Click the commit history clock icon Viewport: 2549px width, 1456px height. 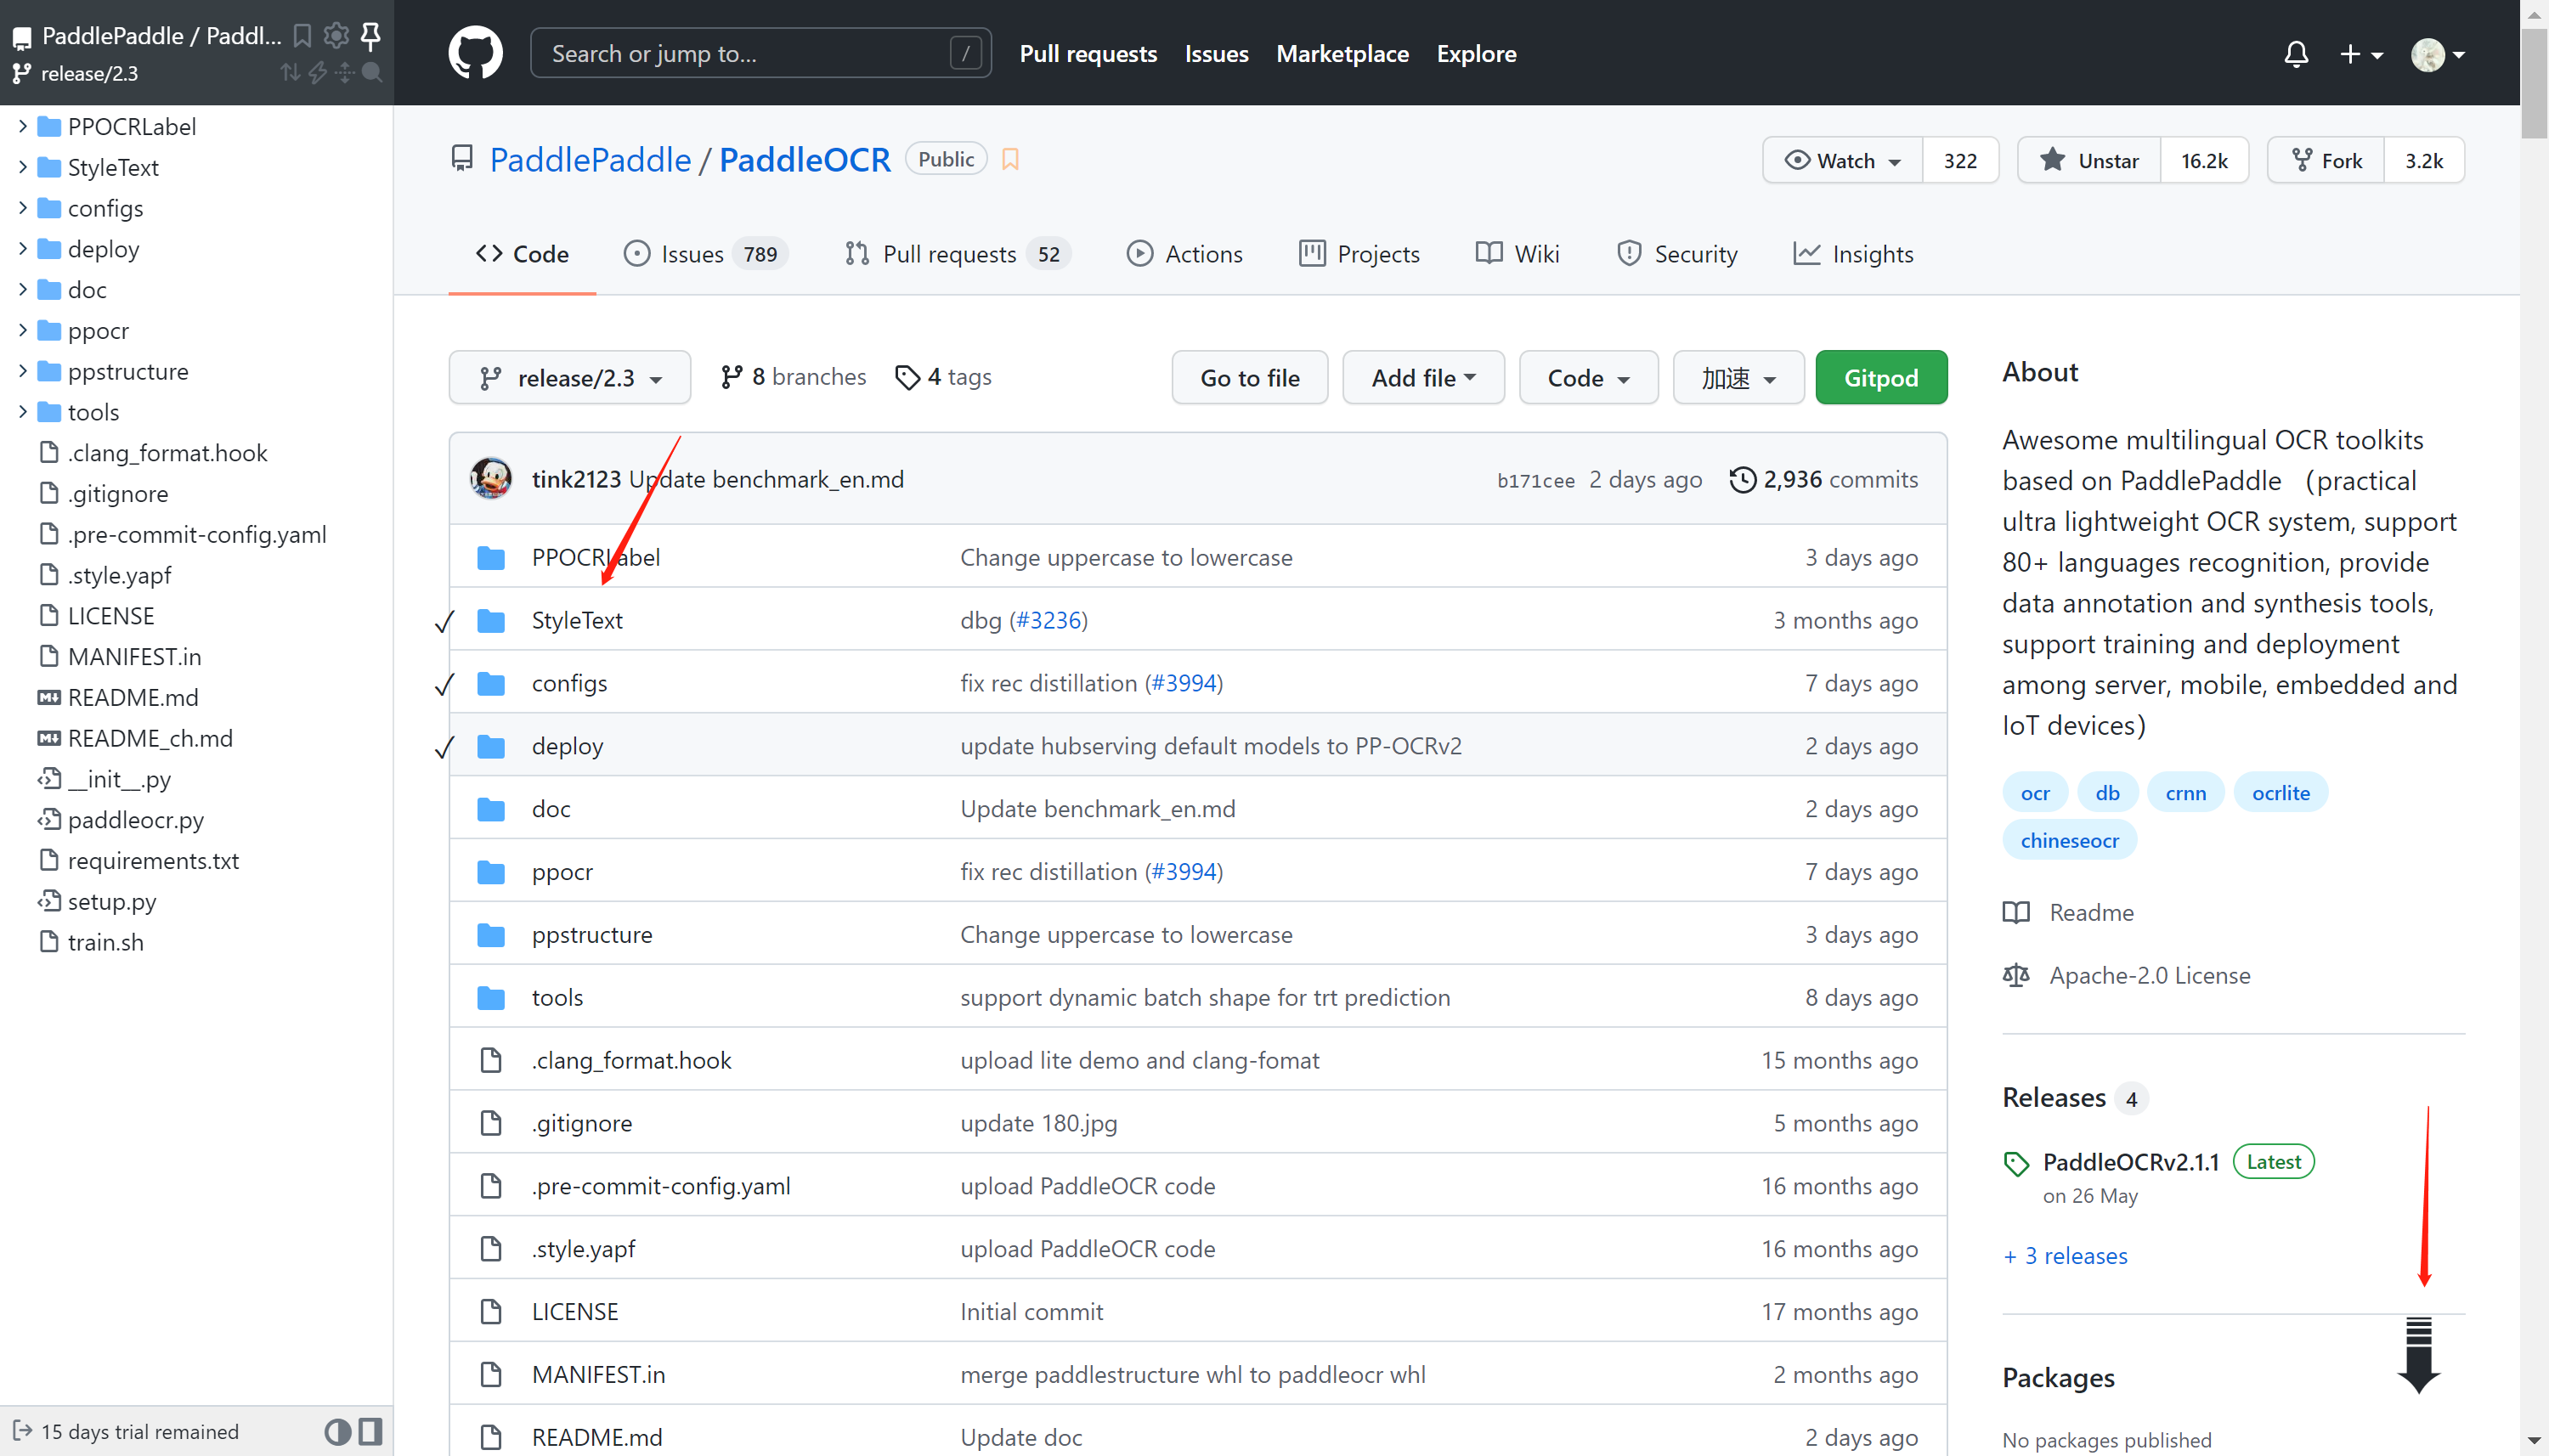coord(1742,480)
